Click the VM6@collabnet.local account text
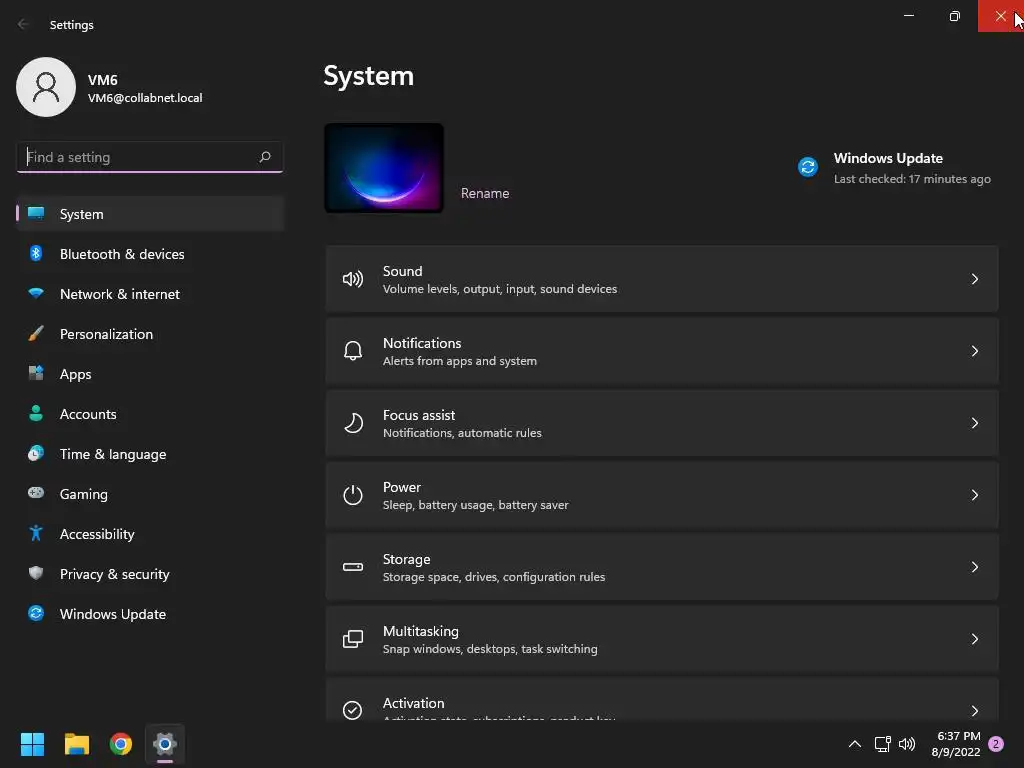Image resolution: width=1024 pixels, height=768 pixels. (145, 98)
